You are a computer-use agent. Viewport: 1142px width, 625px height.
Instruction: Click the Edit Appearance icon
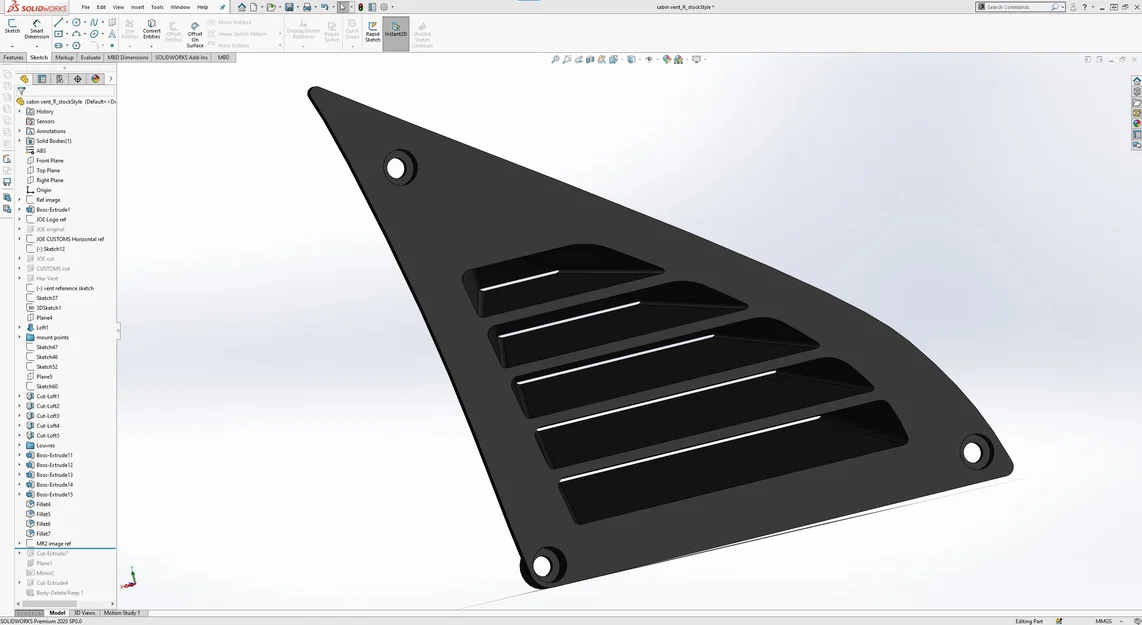coord(666,59)
